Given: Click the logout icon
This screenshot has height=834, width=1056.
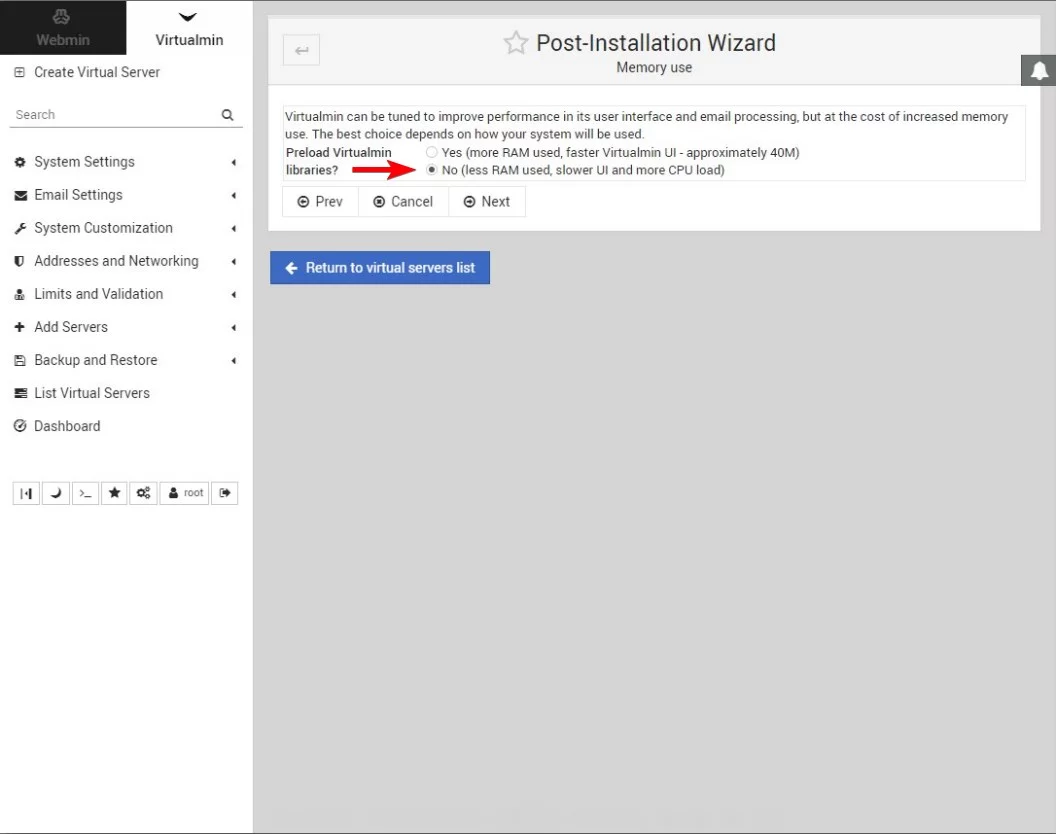Looking at the screenshot, I should point(225,493).
